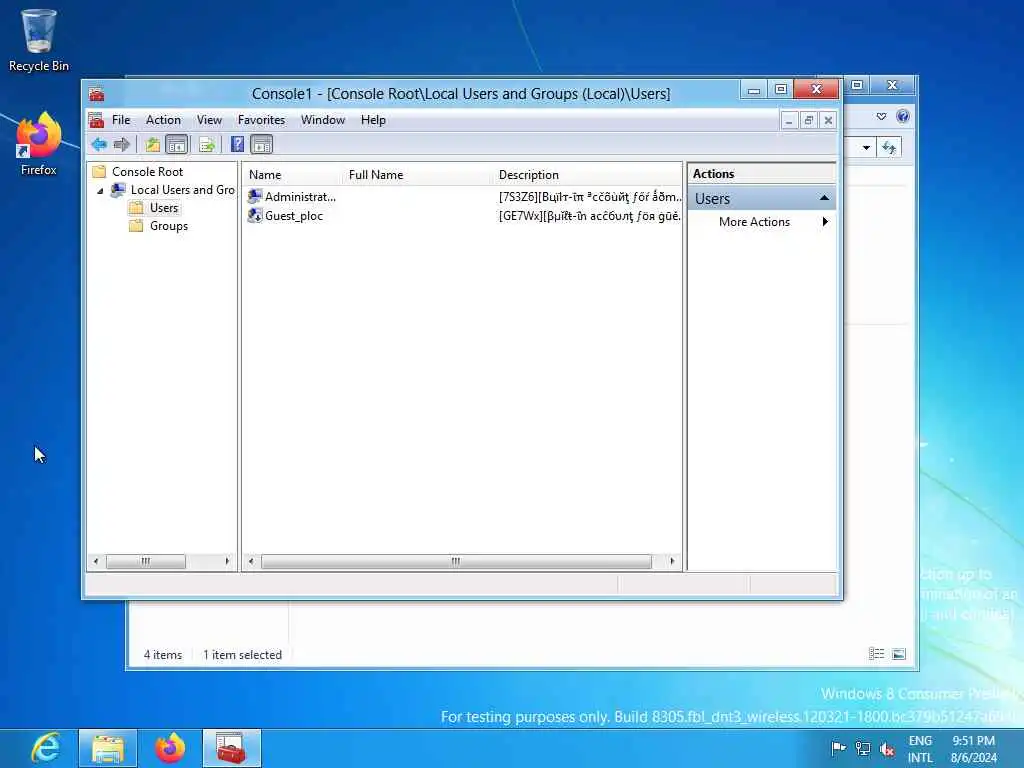Open the Favorites menu
Screen dimensions: 1024x768
click(x=261, y=120)
